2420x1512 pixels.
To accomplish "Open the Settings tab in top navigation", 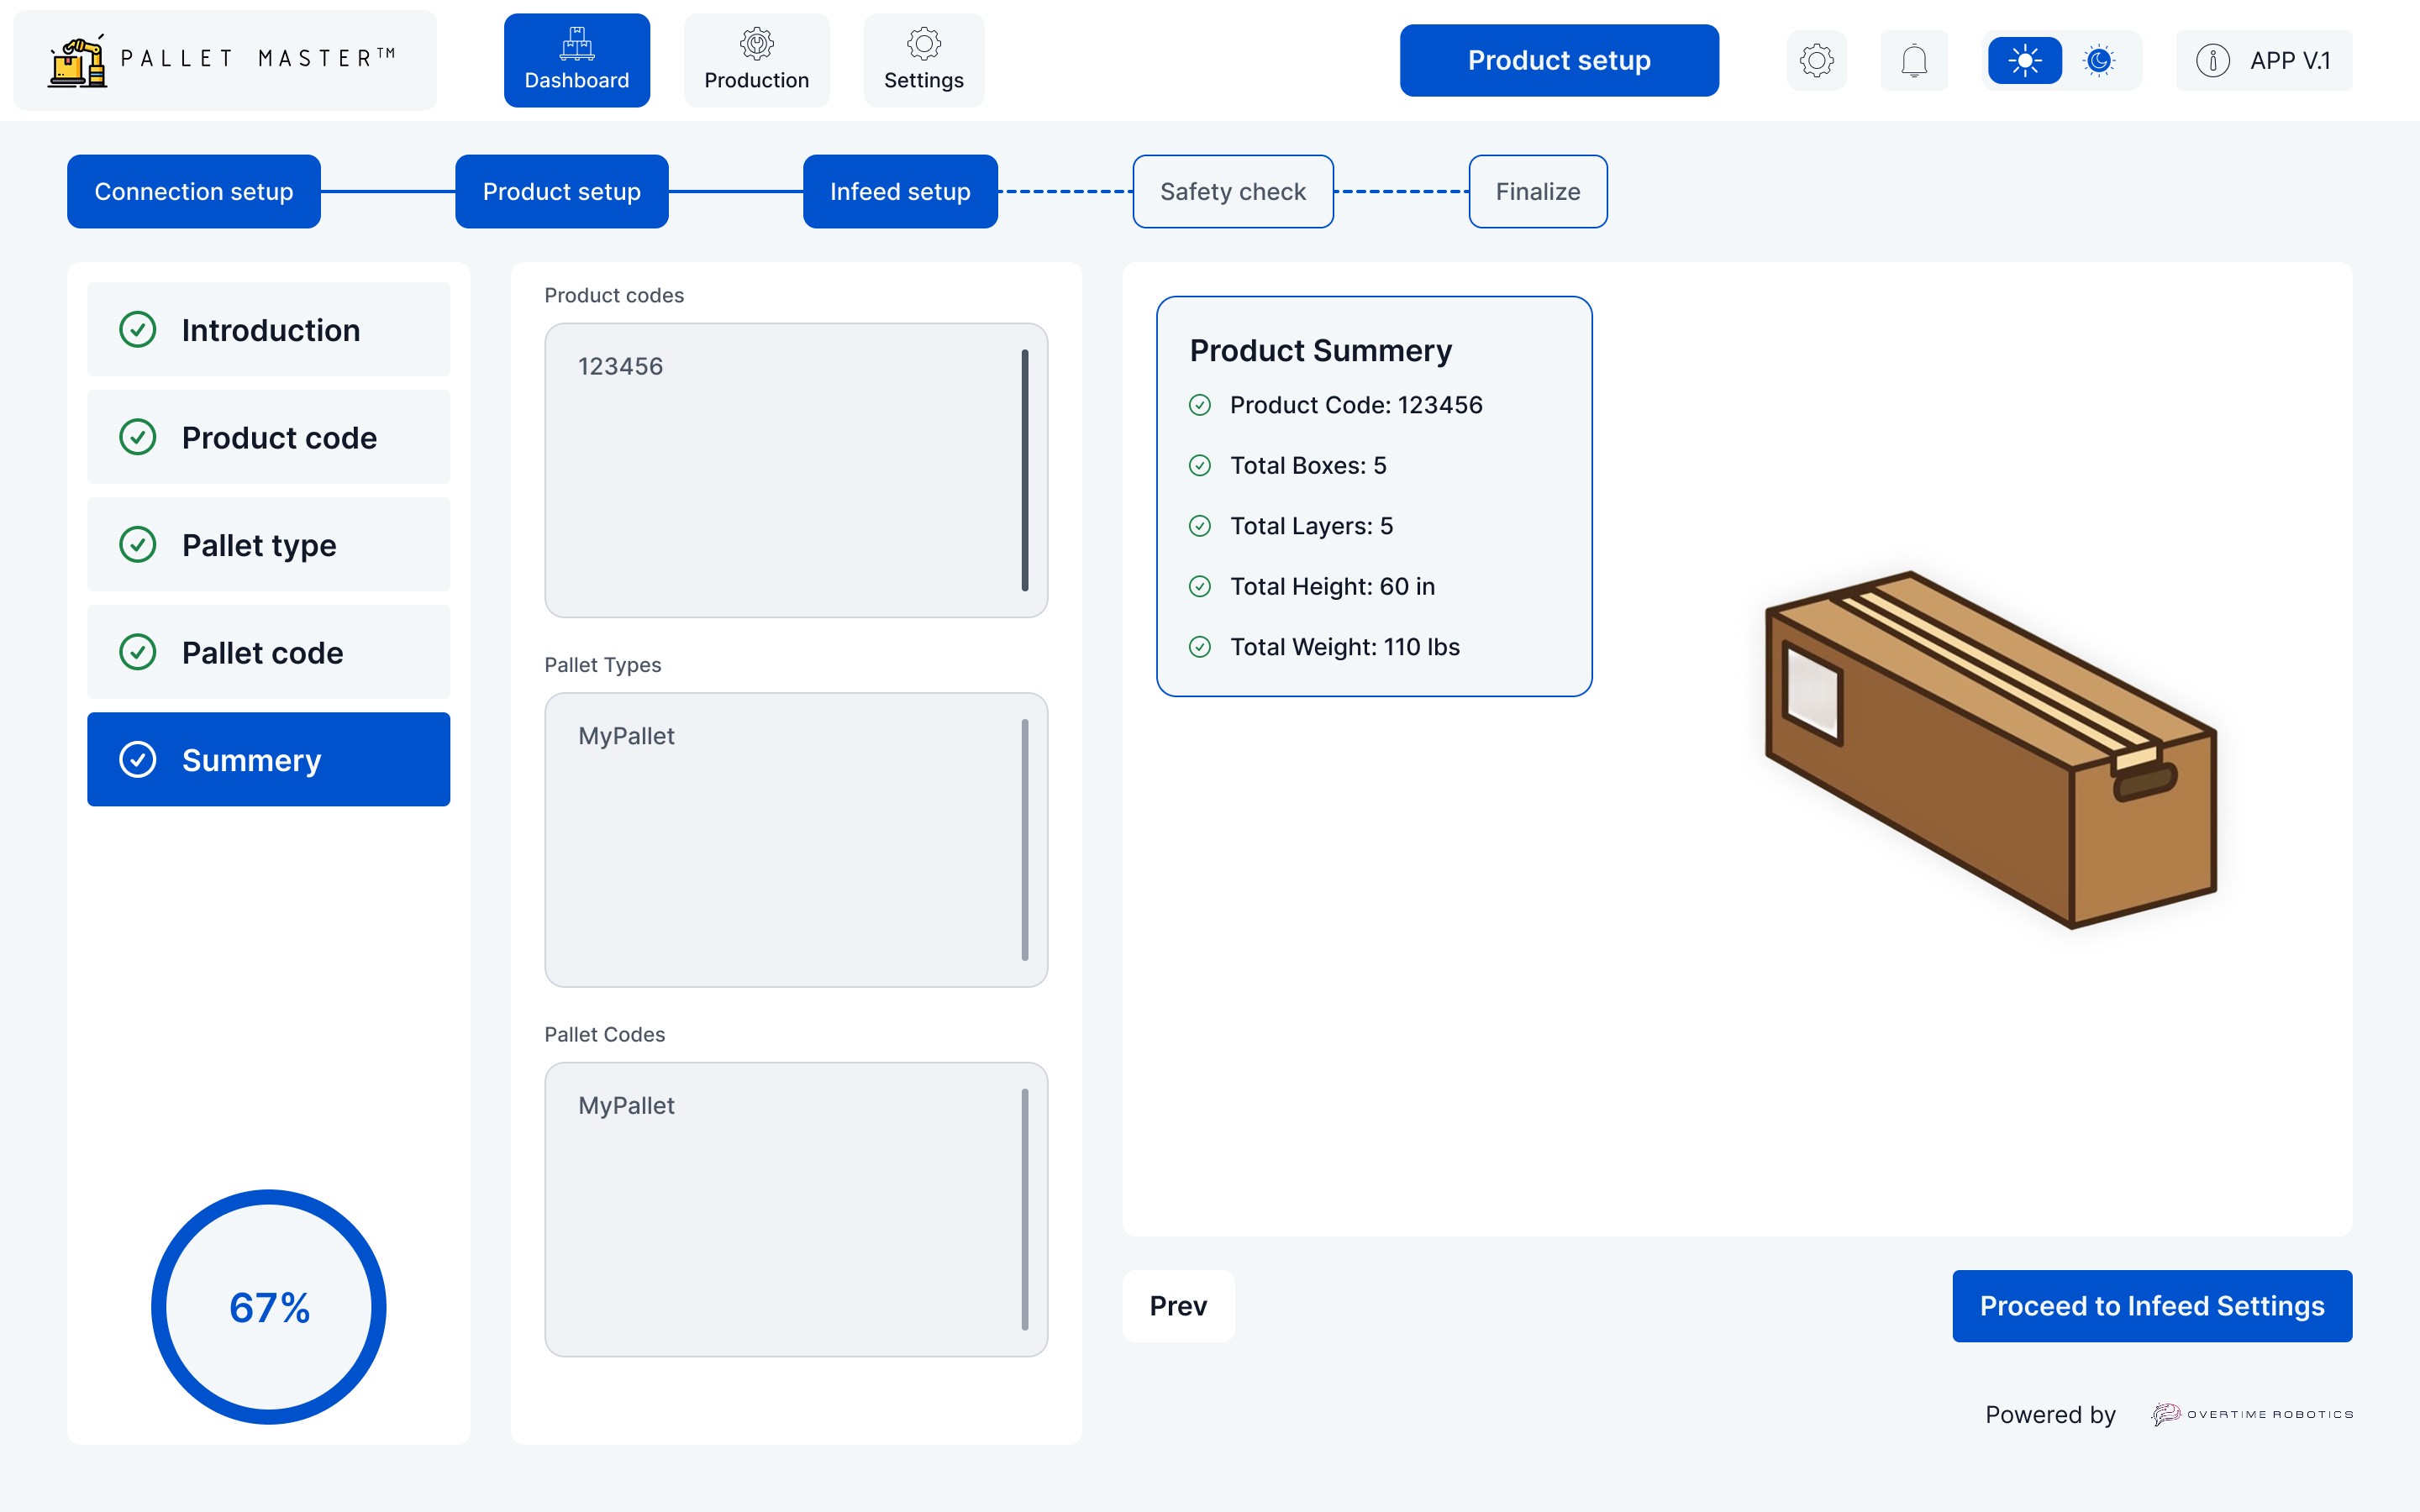I will [x=923, y=61].
